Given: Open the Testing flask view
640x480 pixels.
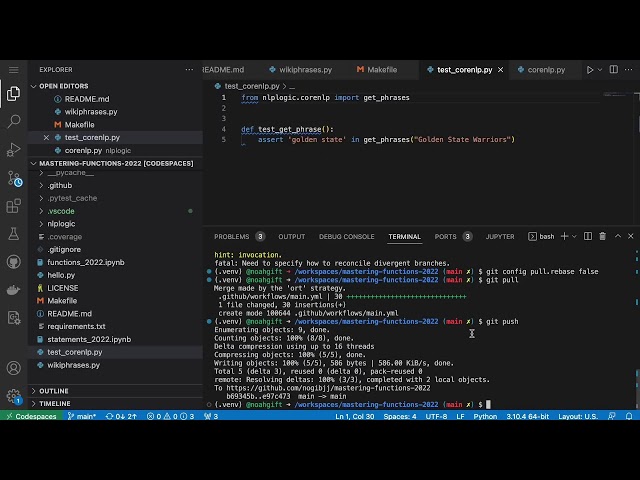Looking at the screenshot, I should click(13, 233).
